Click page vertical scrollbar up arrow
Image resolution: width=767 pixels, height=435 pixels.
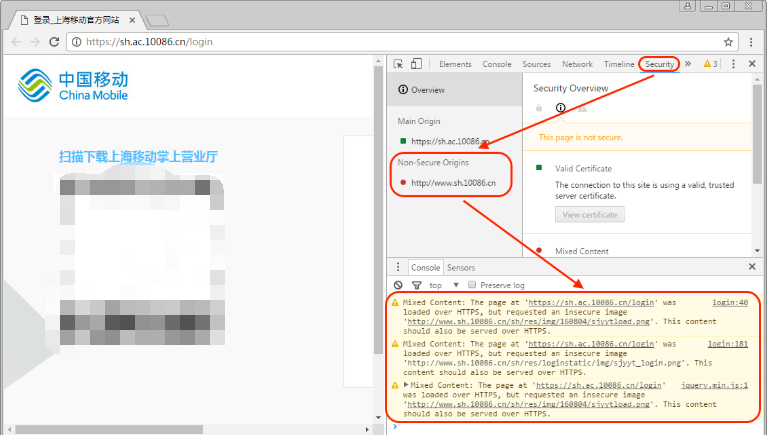[x=378, y=62]
